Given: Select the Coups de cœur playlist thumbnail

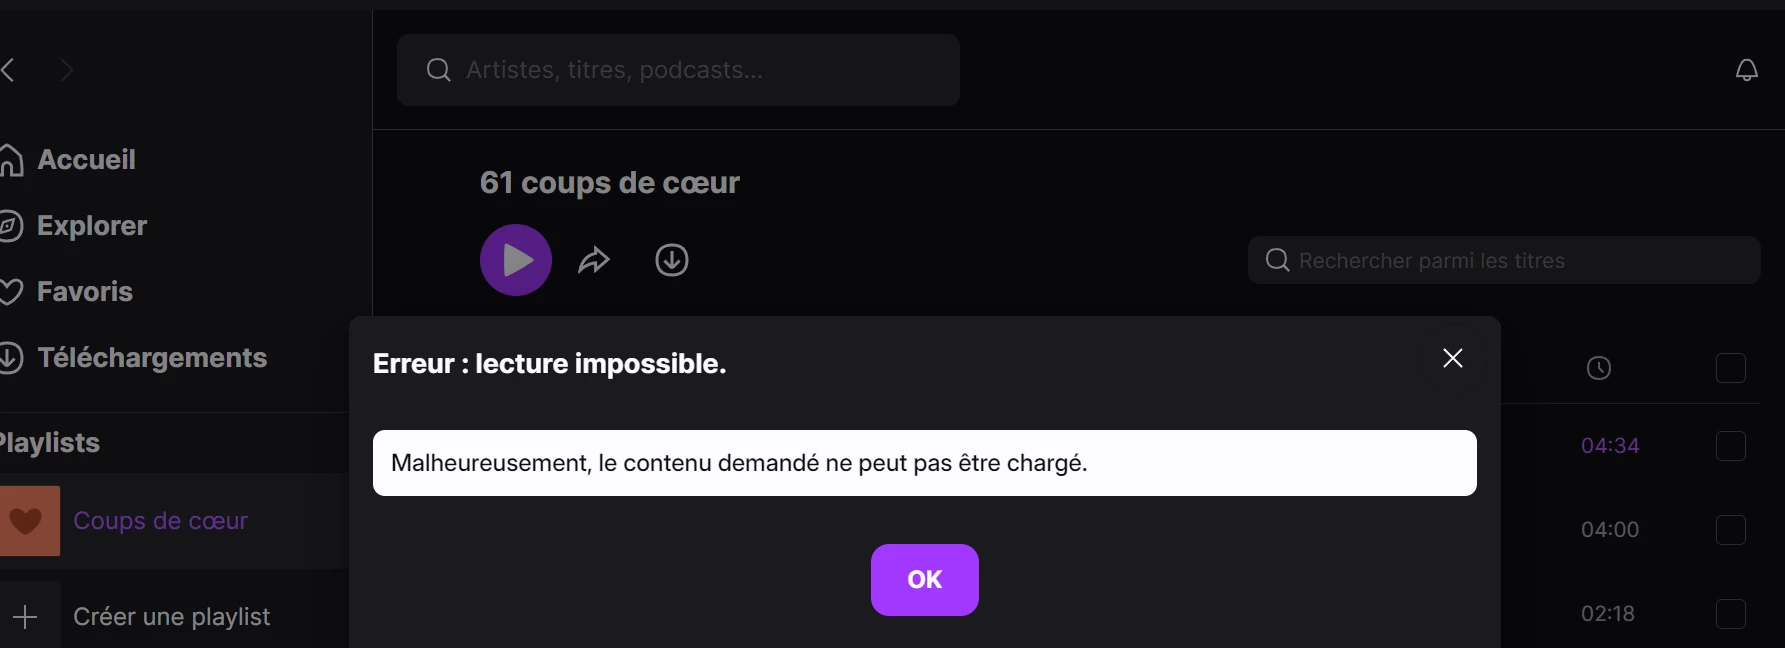Looking at the screenshot, I should pyautogui.click(x=28, y=521).
